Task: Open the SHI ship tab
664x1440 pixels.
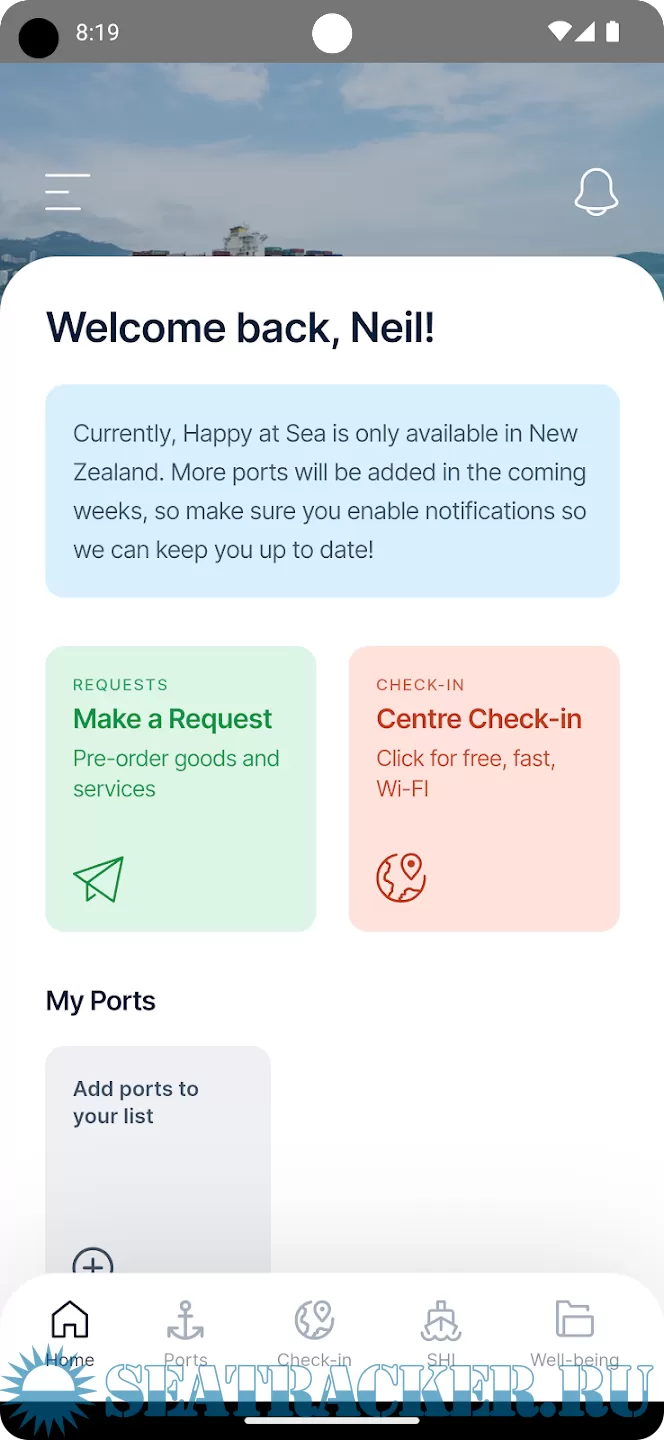Action: (441, 1330)
